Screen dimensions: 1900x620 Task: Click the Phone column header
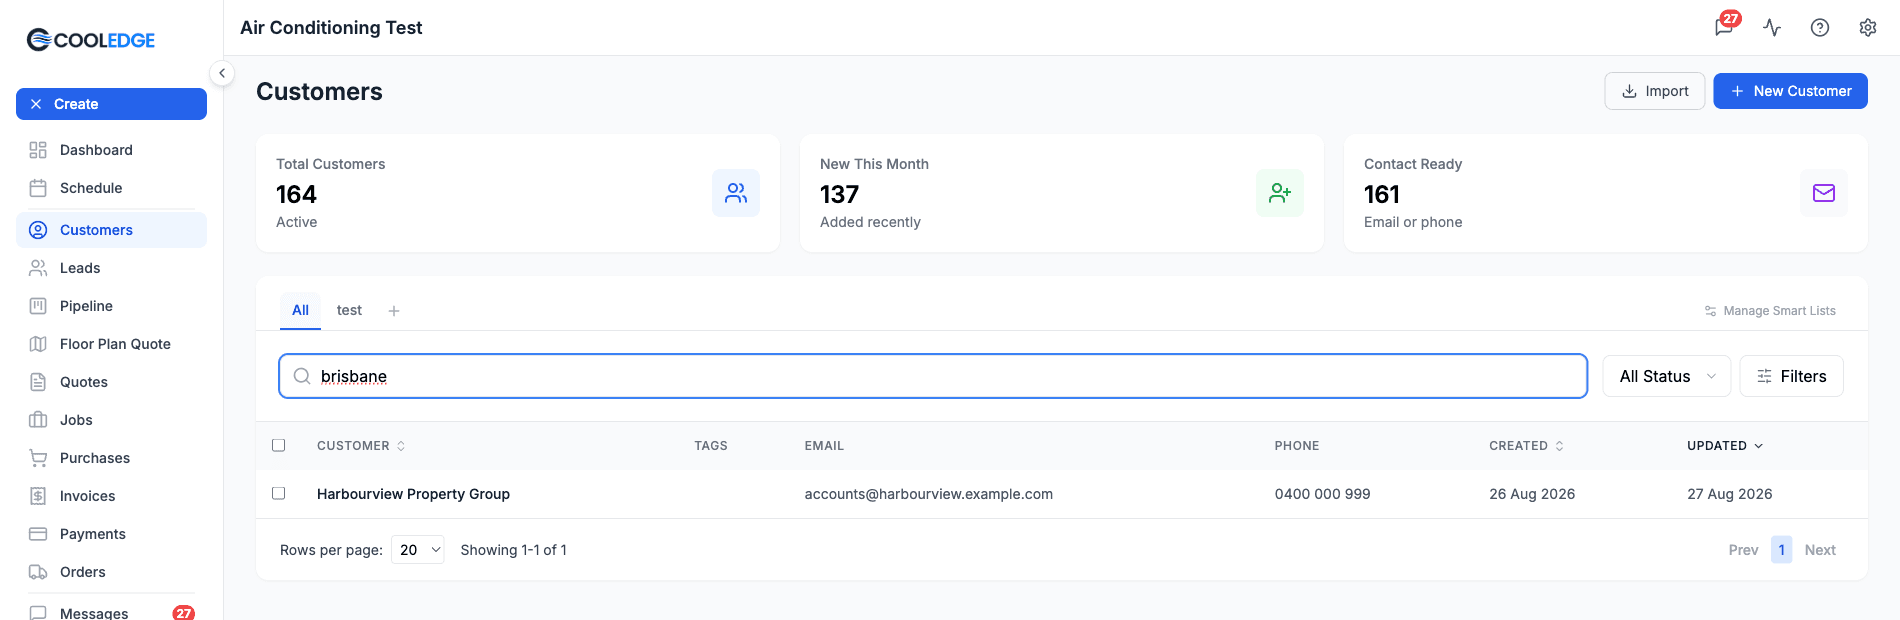click(1297, 446)
